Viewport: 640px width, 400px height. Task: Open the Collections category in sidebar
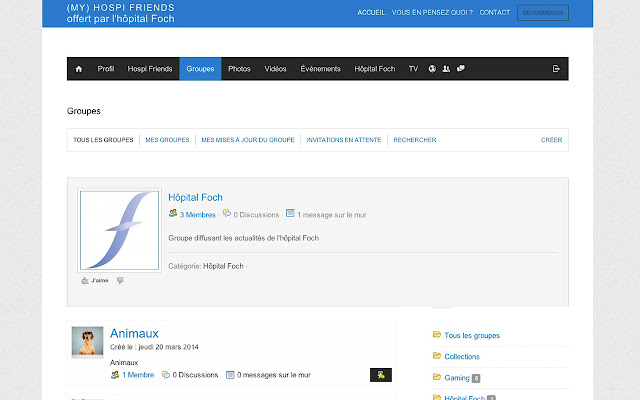tap(462, 357)
